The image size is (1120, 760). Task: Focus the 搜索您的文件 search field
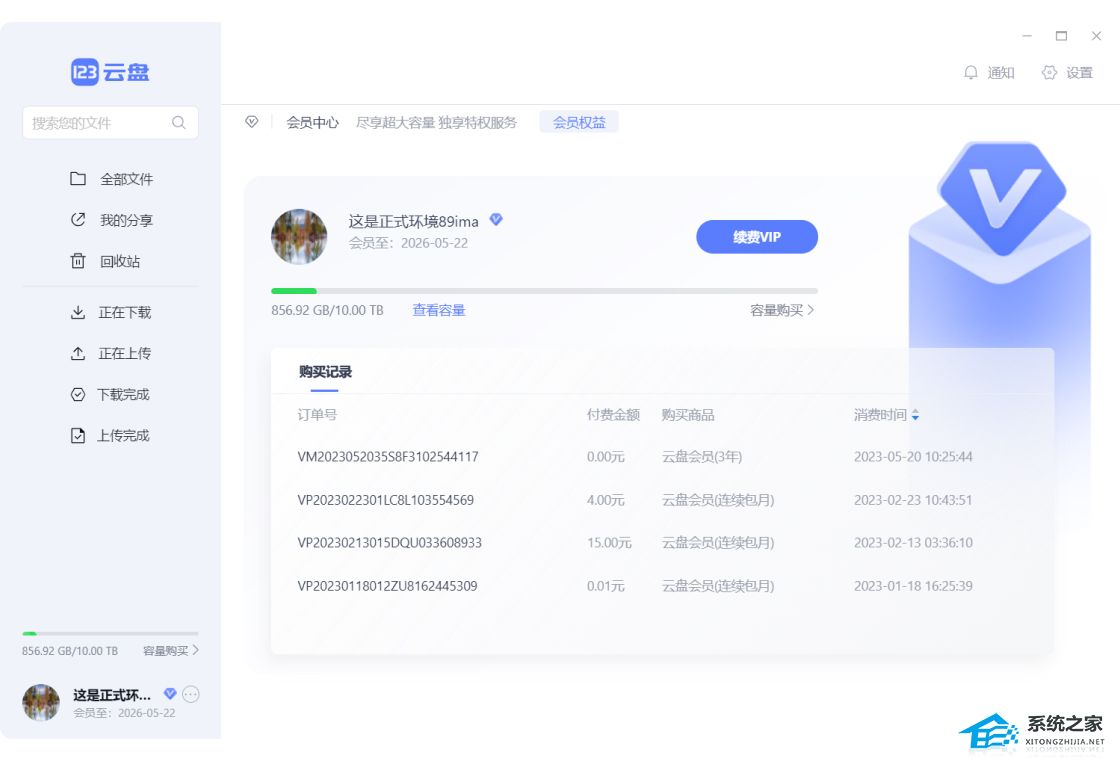click(x=110, y=123)
